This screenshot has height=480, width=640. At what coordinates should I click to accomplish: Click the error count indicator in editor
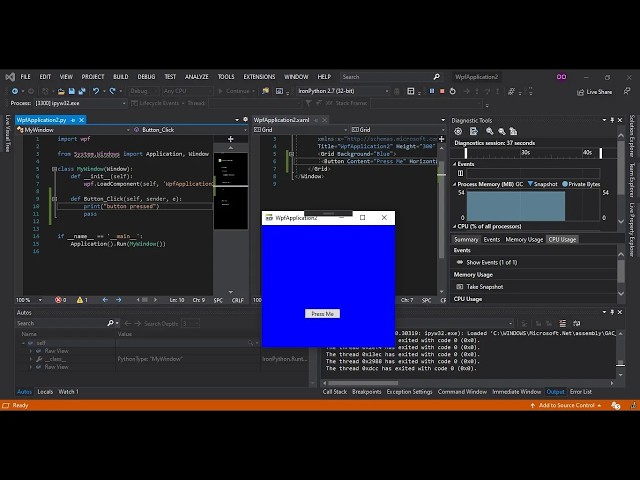(x=60, y=300)
